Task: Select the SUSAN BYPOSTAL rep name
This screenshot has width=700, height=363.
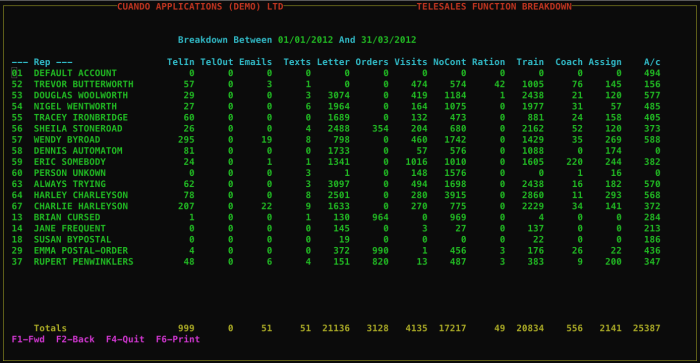Action: (x=72, y=240)
